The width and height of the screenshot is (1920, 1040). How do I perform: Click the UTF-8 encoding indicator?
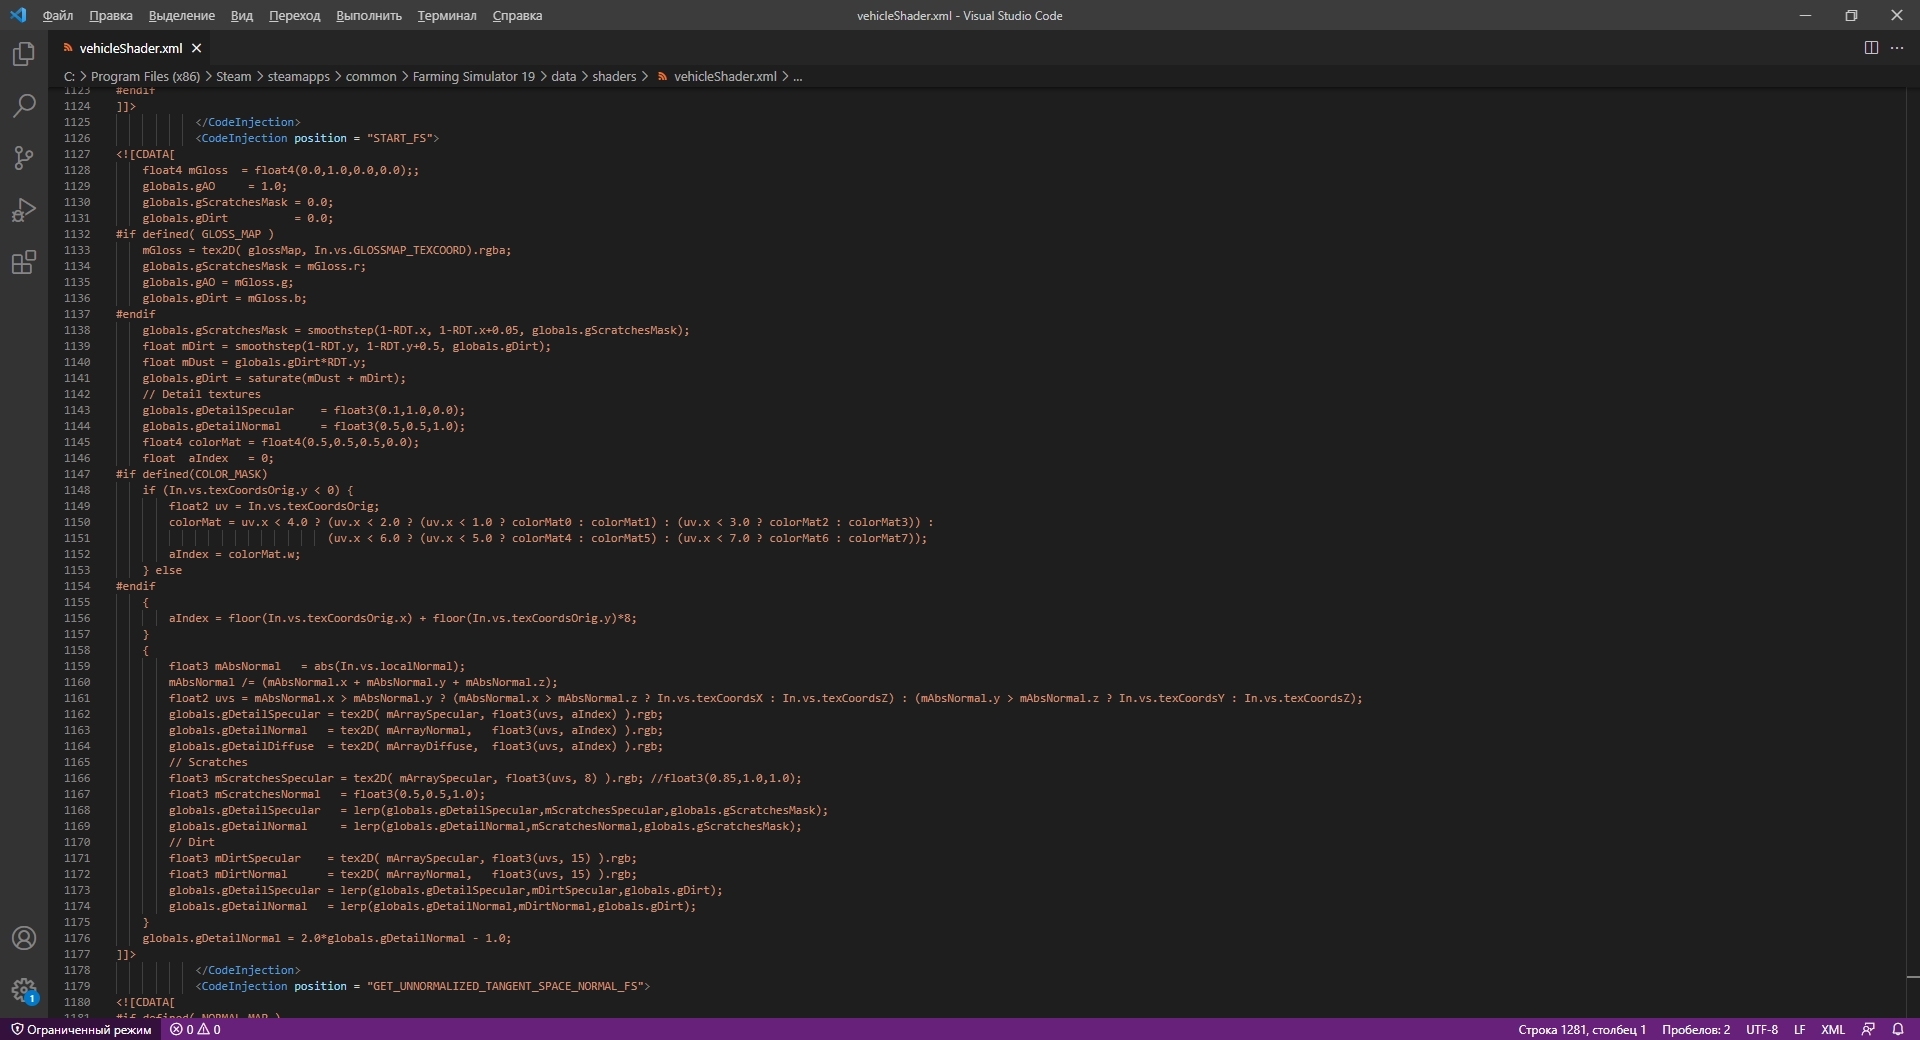pyautogui.click(x=1761, y=1029)
